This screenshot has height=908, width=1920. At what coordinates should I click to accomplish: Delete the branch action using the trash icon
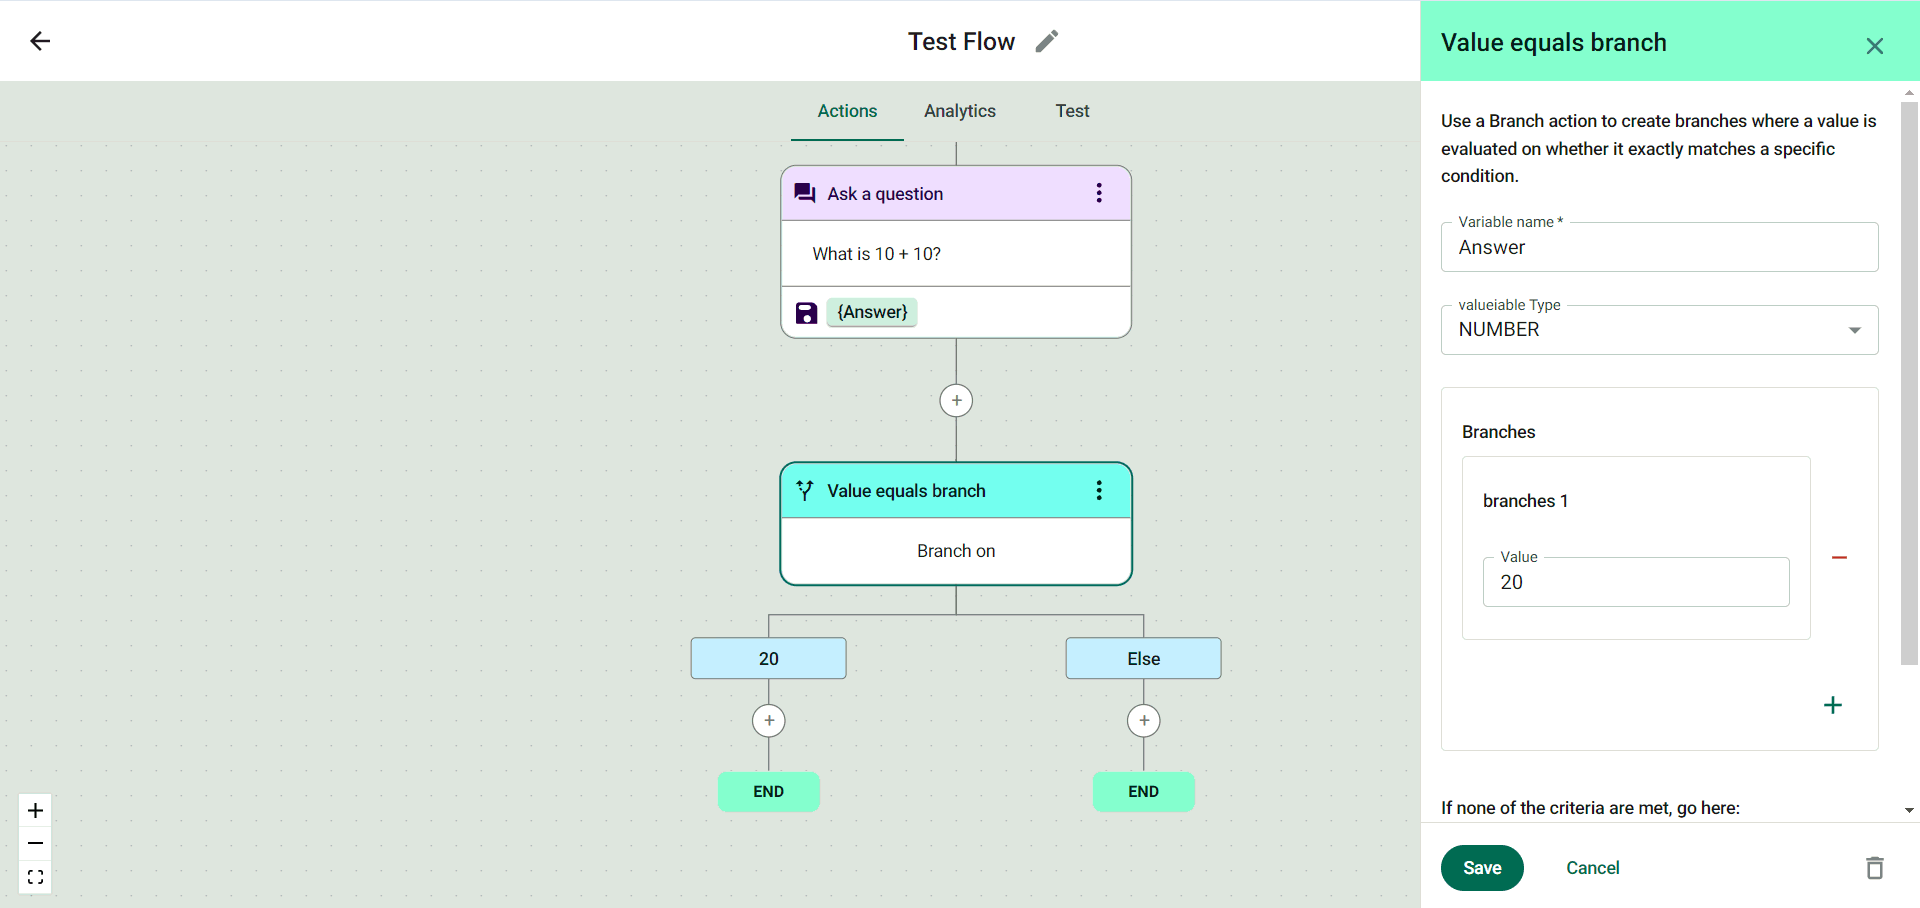(x=1874, y=868)
